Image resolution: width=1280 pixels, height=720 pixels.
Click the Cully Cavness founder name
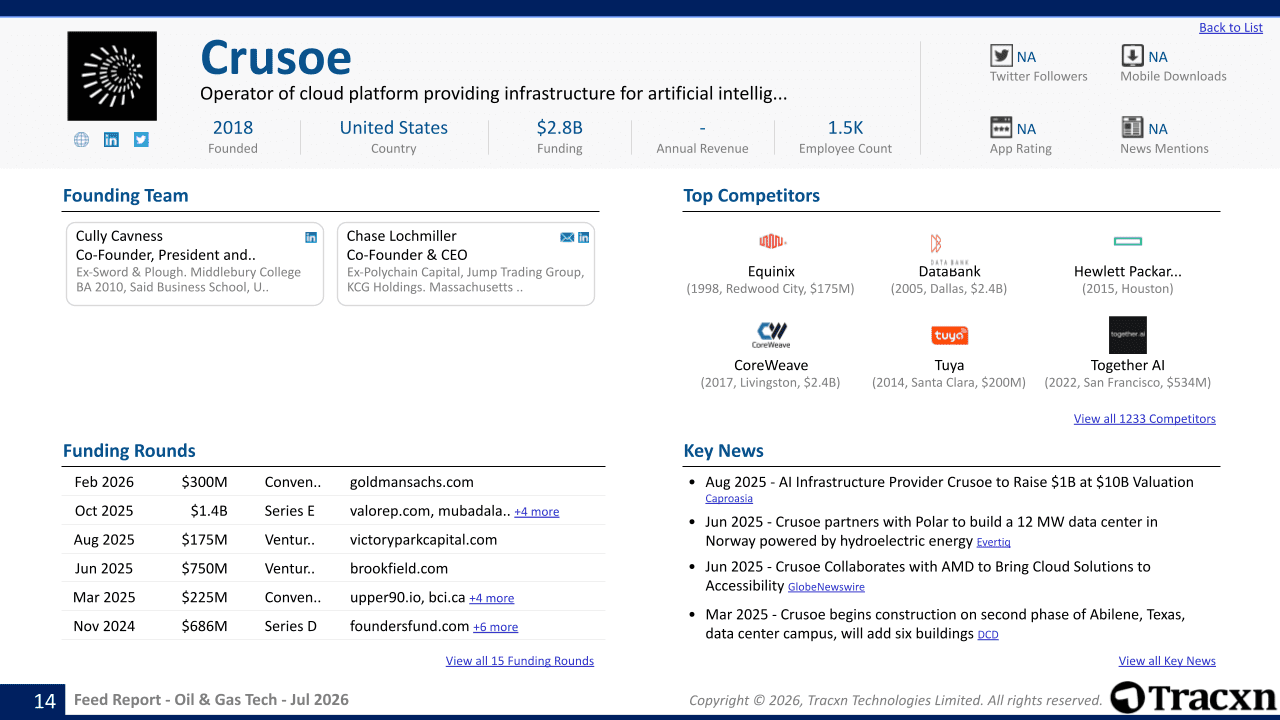119,236
